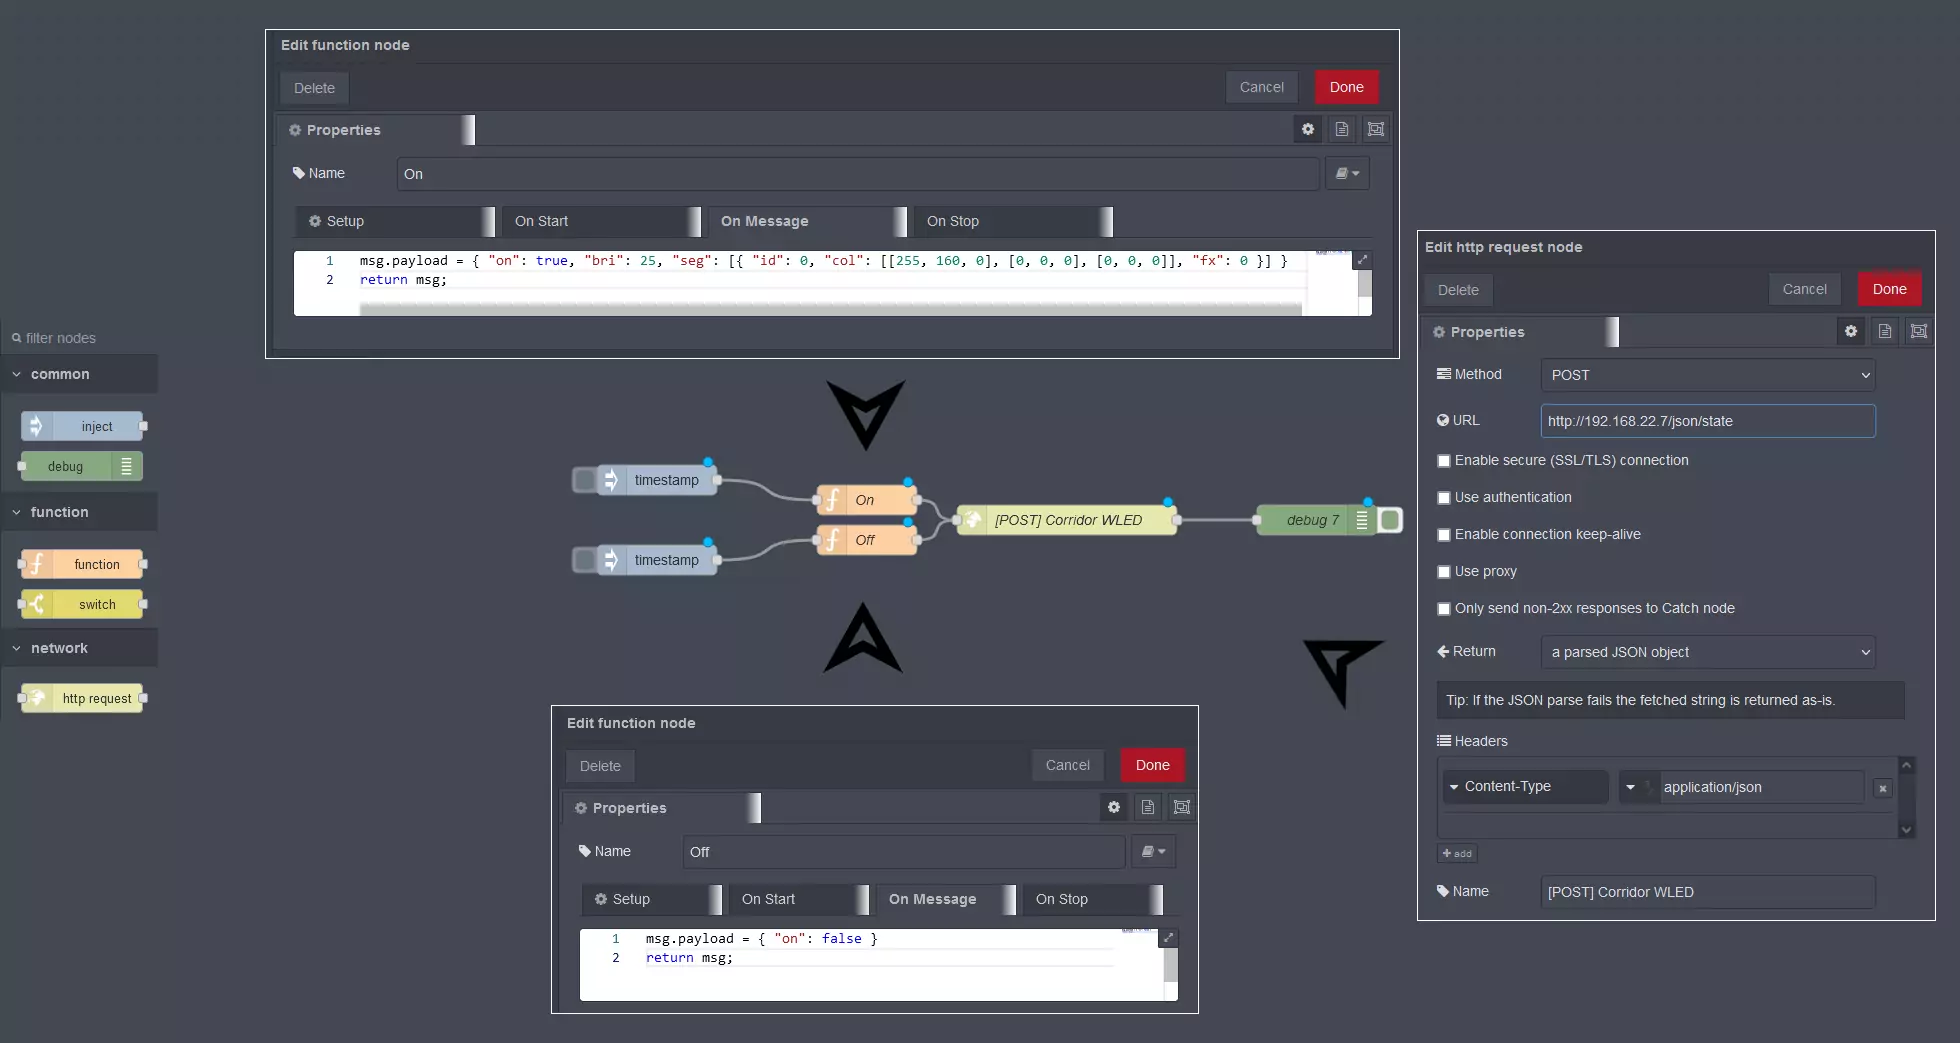Click search icon in filter nodes box

[17, 338]
